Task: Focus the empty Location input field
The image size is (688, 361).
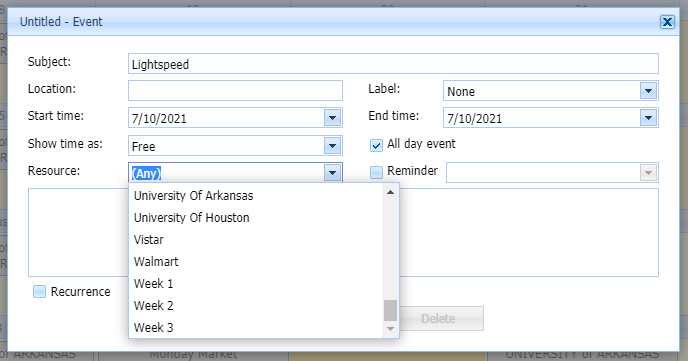Action: 235,91
